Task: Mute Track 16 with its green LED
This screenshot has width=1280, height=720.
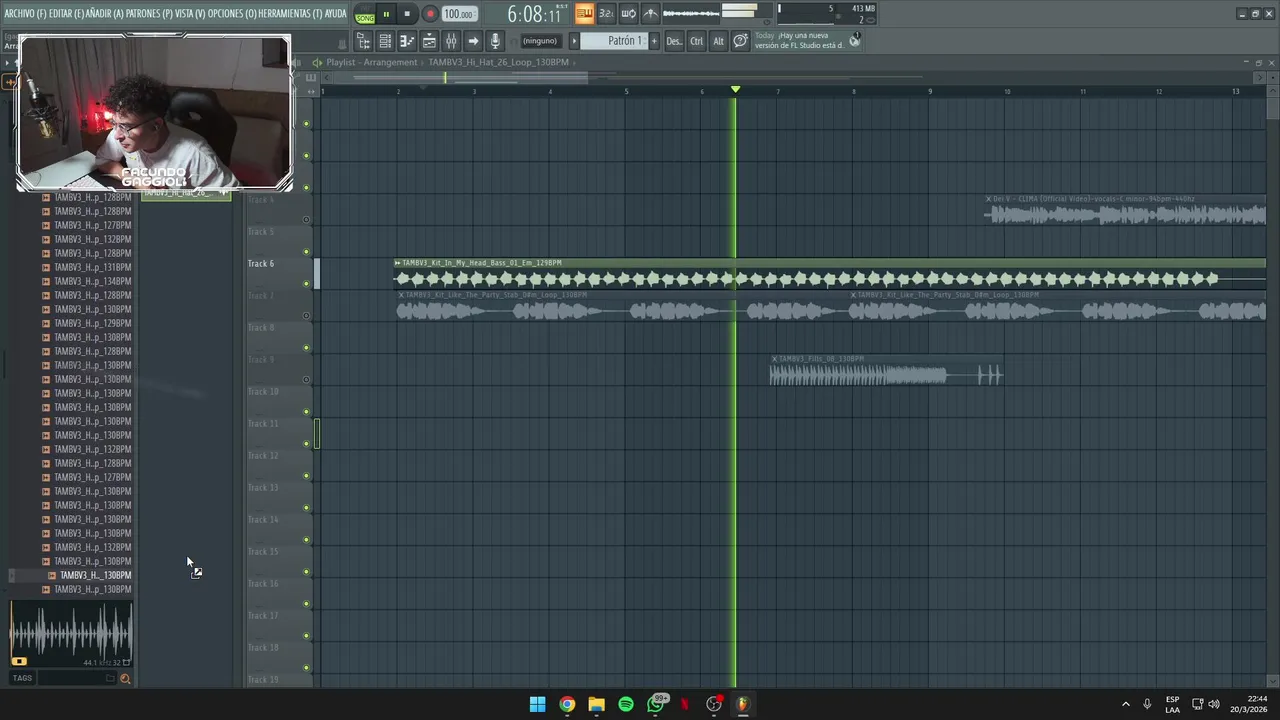Action: (x=306, y=604)
